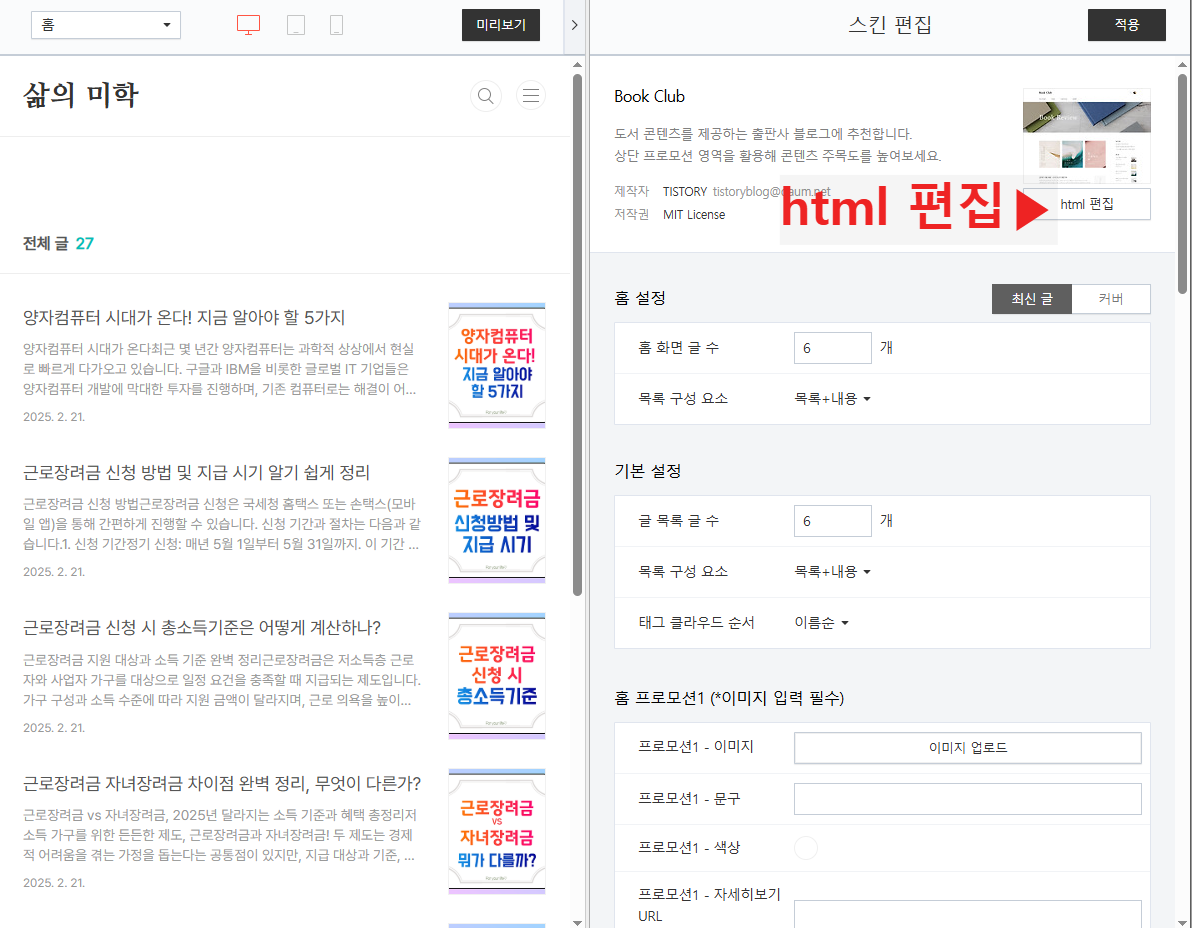
Task: Open the blog search icon
Action: [485, 95]
